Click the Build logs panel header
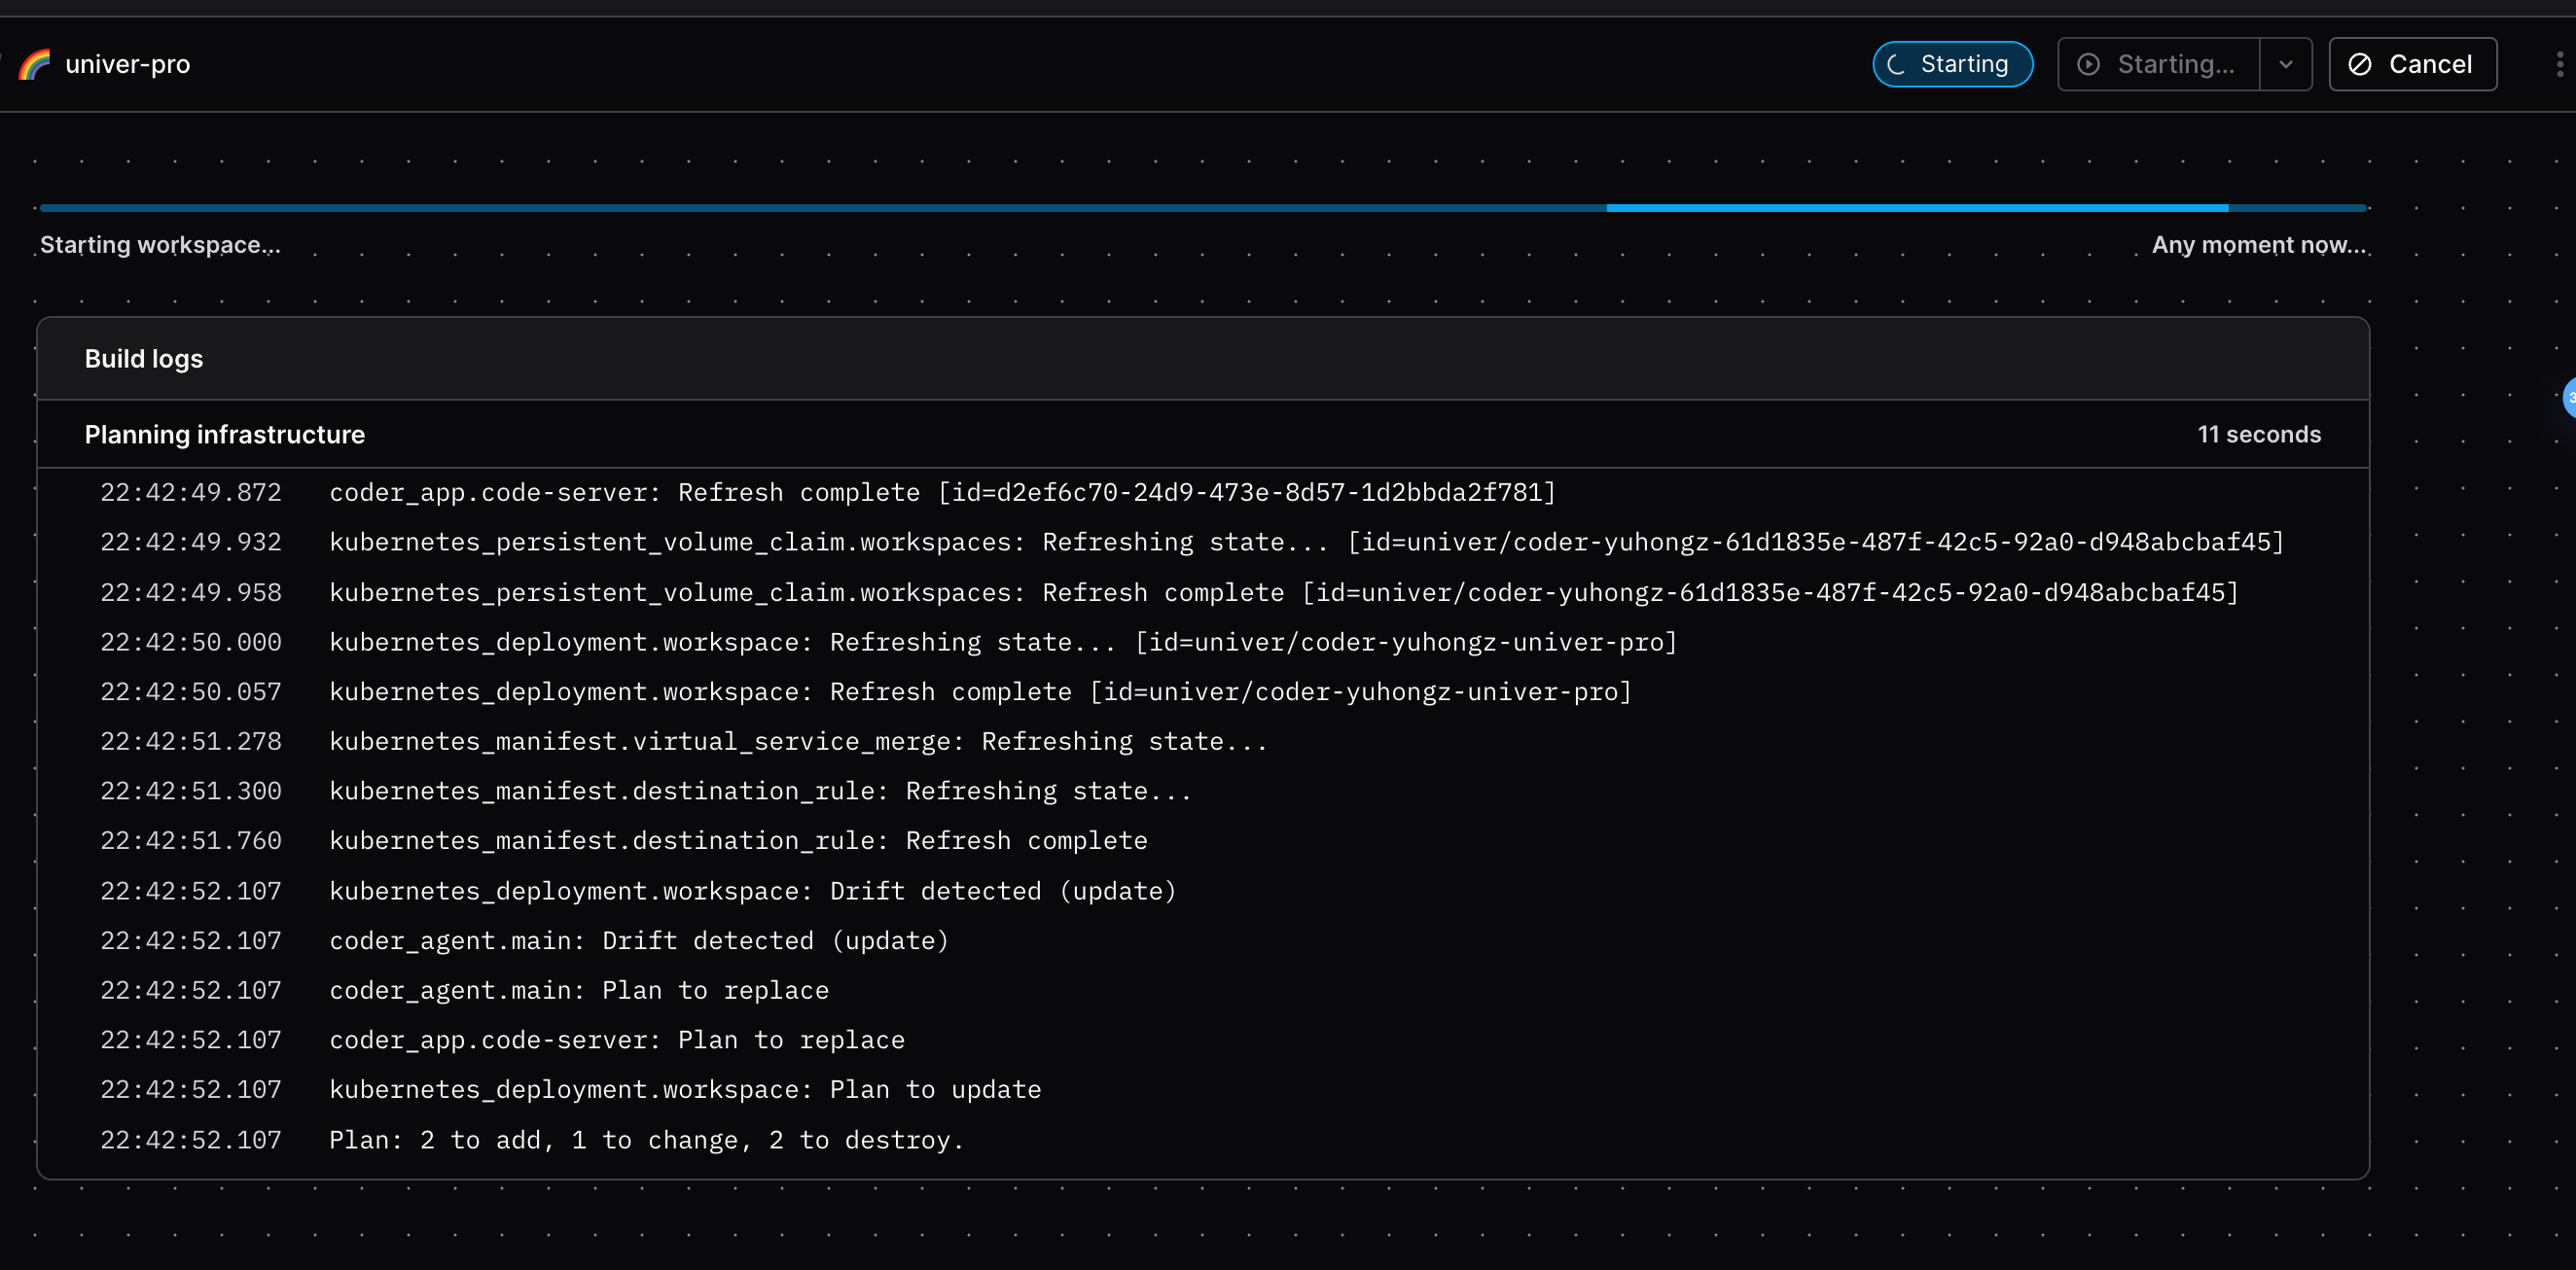Viewport: 2576px width, 1270px height. (144, 359)
